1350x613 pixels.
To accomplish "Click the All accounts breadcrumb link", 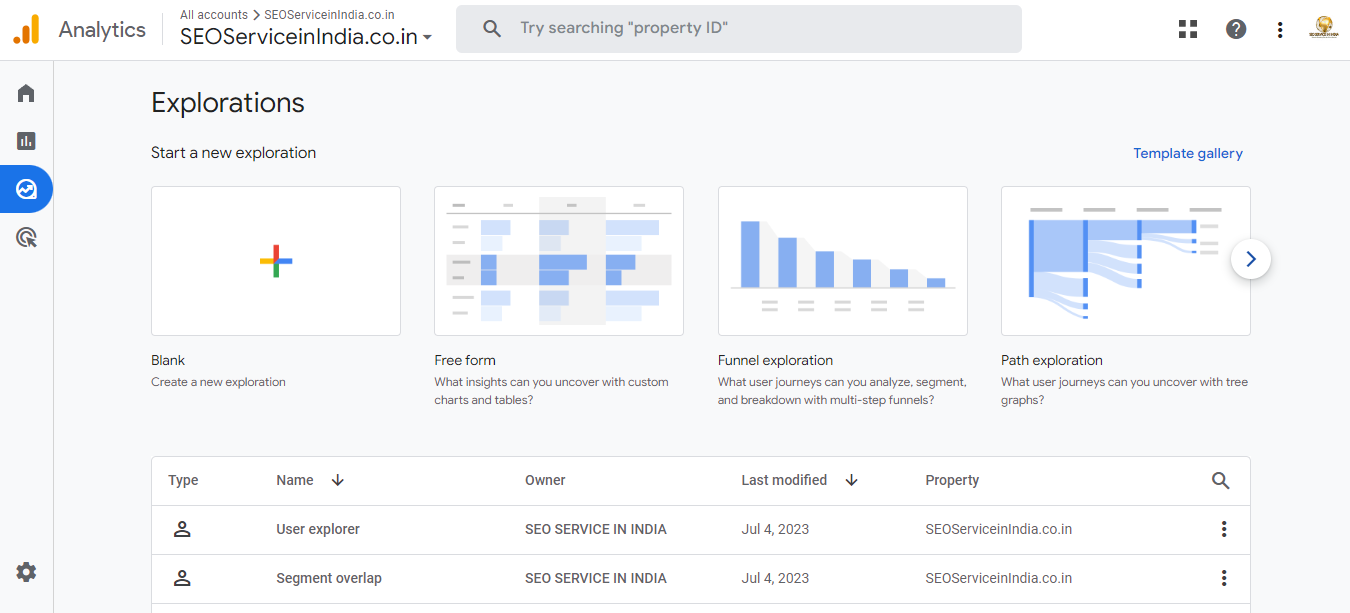I will coord(213,15).
